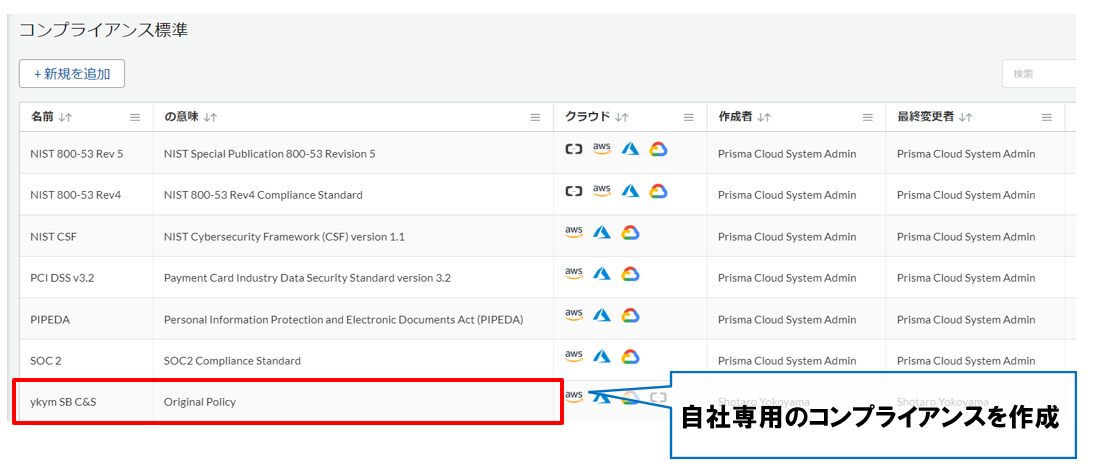The width and height of the screenshot is (1099, 467).
Task: Click Google Cloud icon in NIST CSF row
Action: (x=629, y=232)
